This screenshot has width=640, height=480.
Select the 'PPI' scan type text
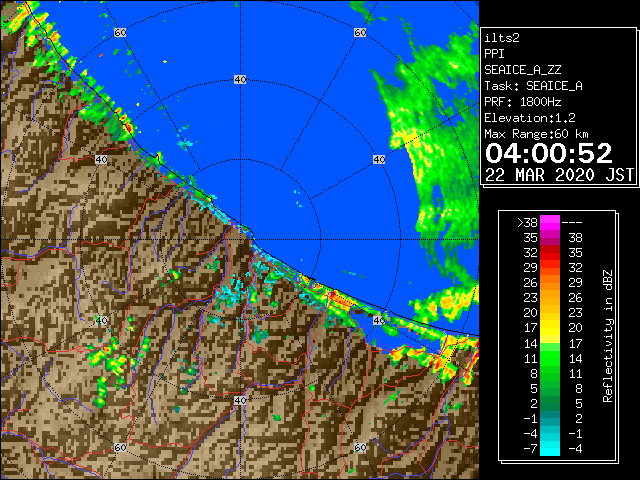[x=494, y=54]
